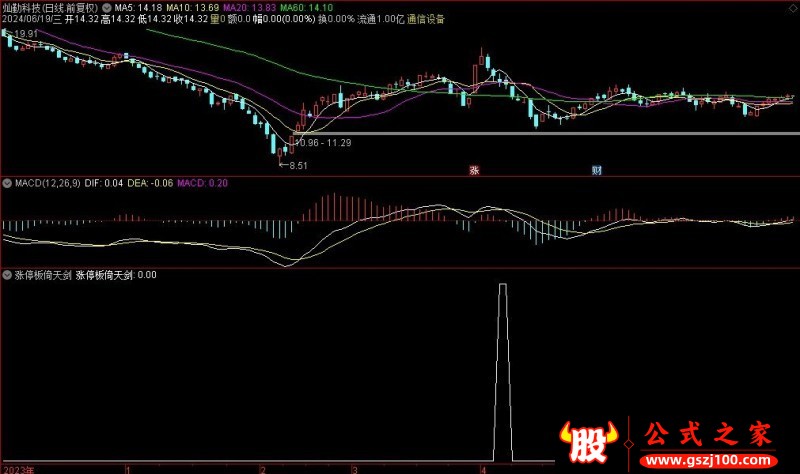Open the MACD indicator panel dropdown arrow
Image resolution: width=800 pixels, height=474 pixels.
click(x=7, y=183)
